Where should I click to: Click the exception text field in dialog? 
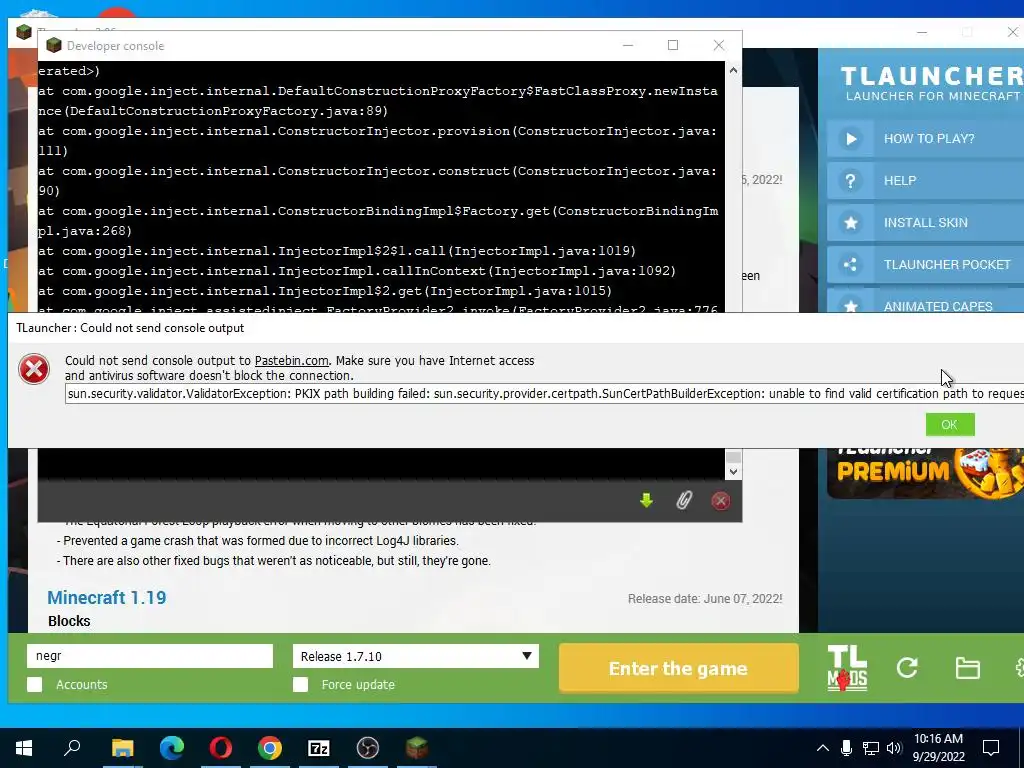[544, 394]
